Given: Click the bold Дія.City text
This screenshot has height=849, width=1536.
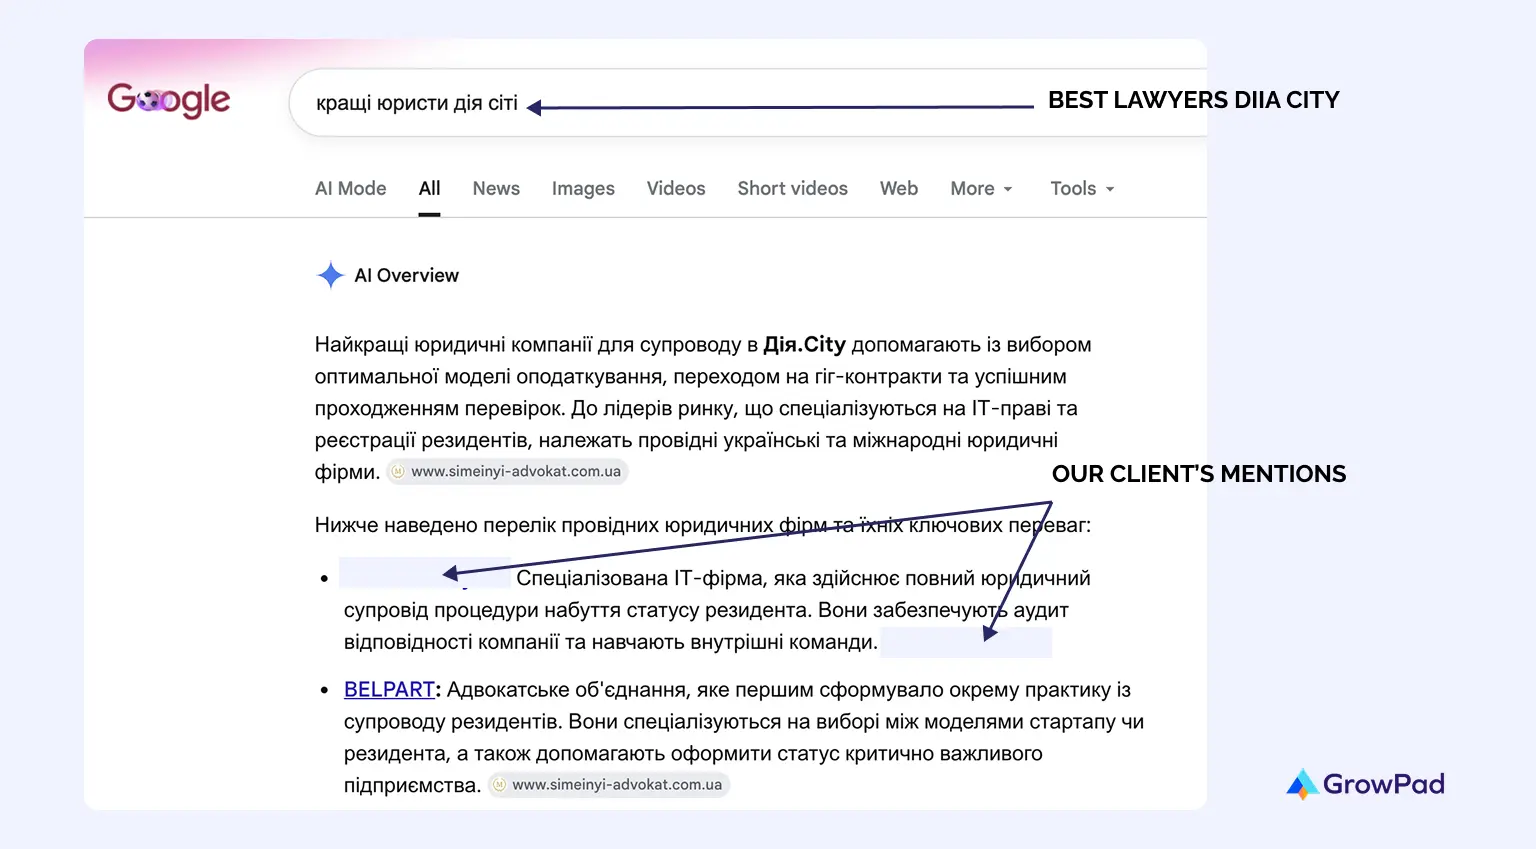Looking at the screenshot, I should (804, 344).
